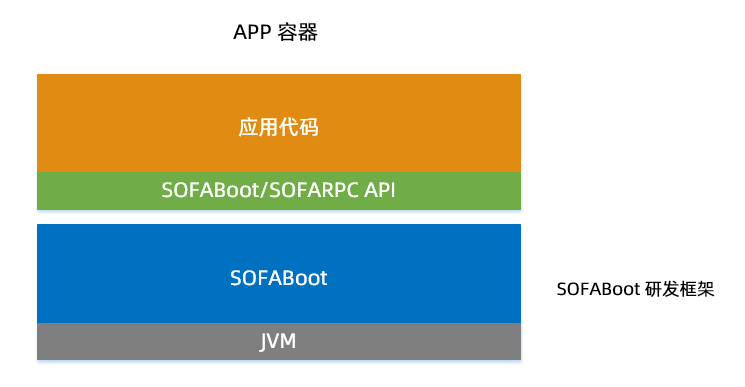Screen dimensions: 745x387
Task: Click the 应用代码 label text
Action: tap(278, 127)
